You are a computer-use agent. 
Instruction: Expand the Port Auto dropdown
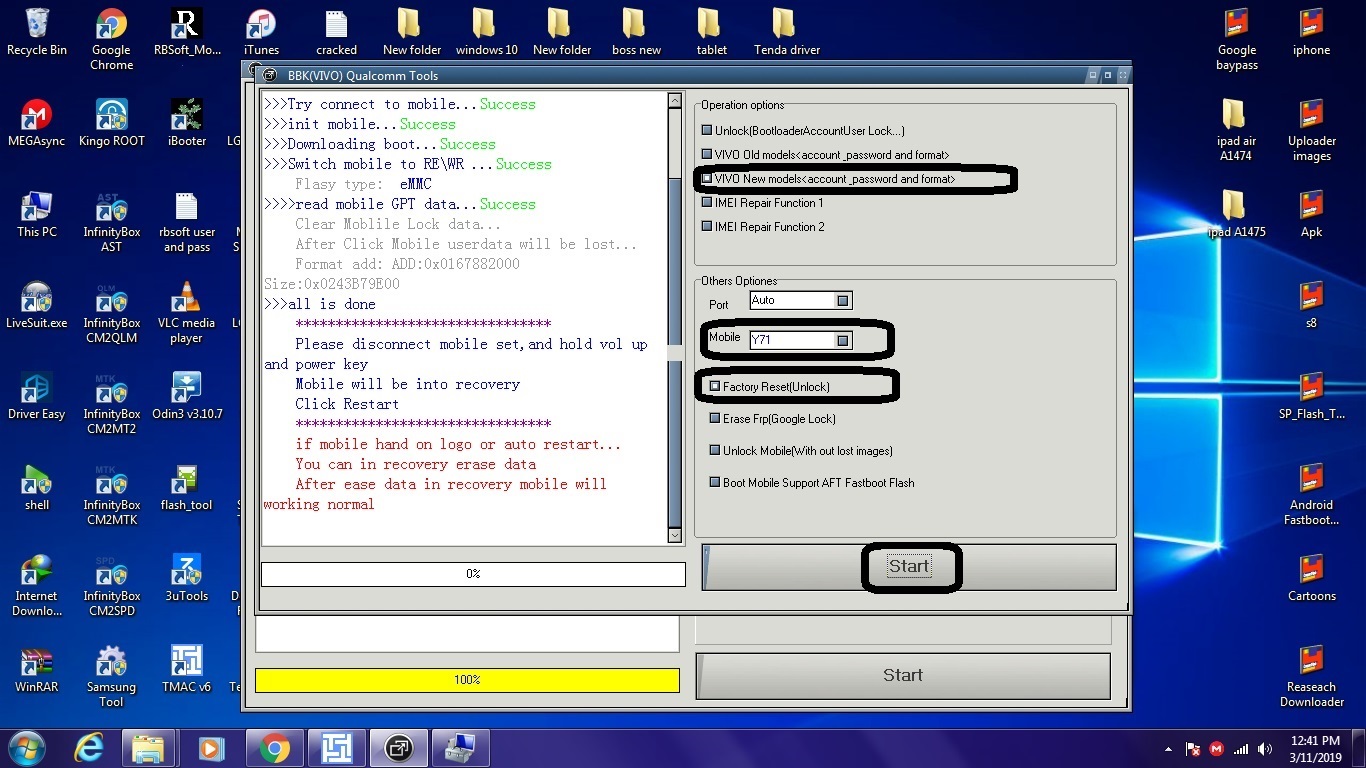click(843, 301)
